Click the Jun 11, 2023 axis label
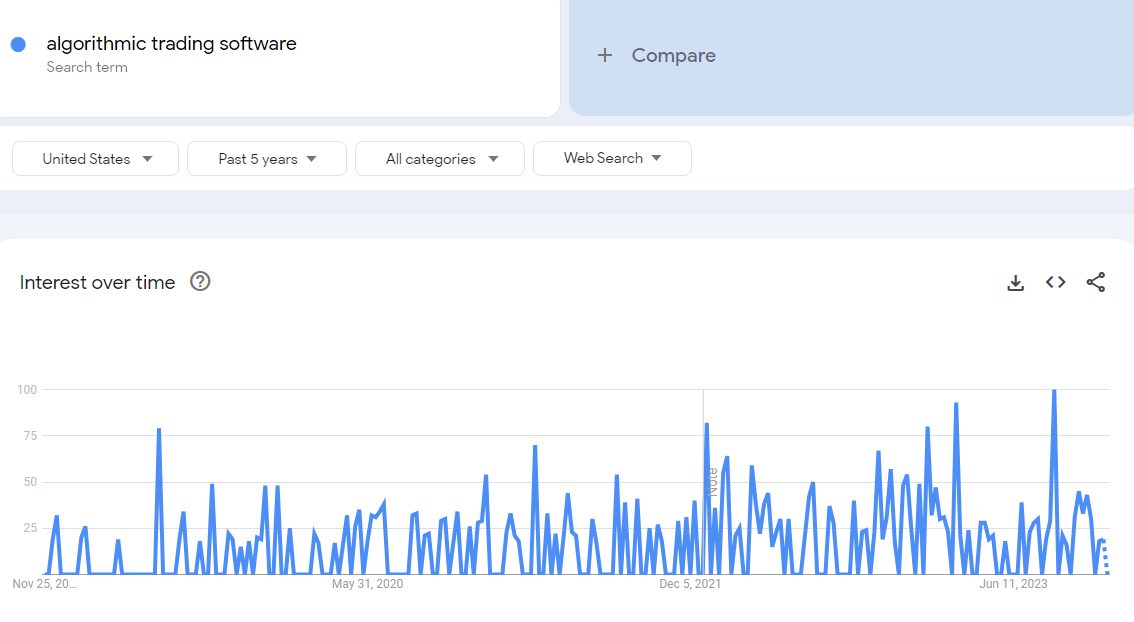 (x=1013, y=584)
